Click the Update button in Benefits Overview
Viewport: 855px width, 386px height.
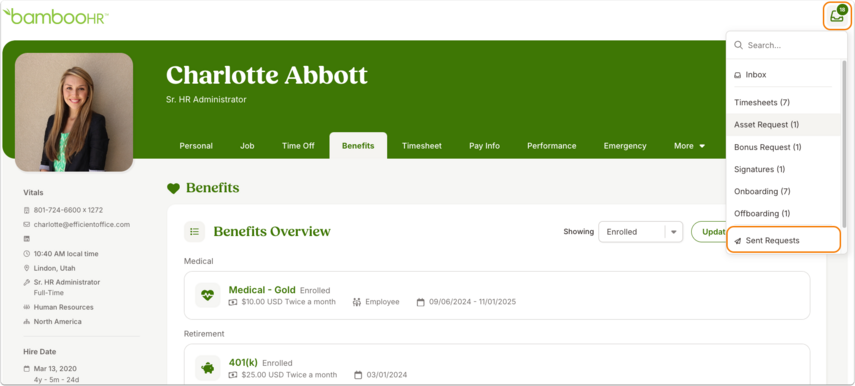709,232
